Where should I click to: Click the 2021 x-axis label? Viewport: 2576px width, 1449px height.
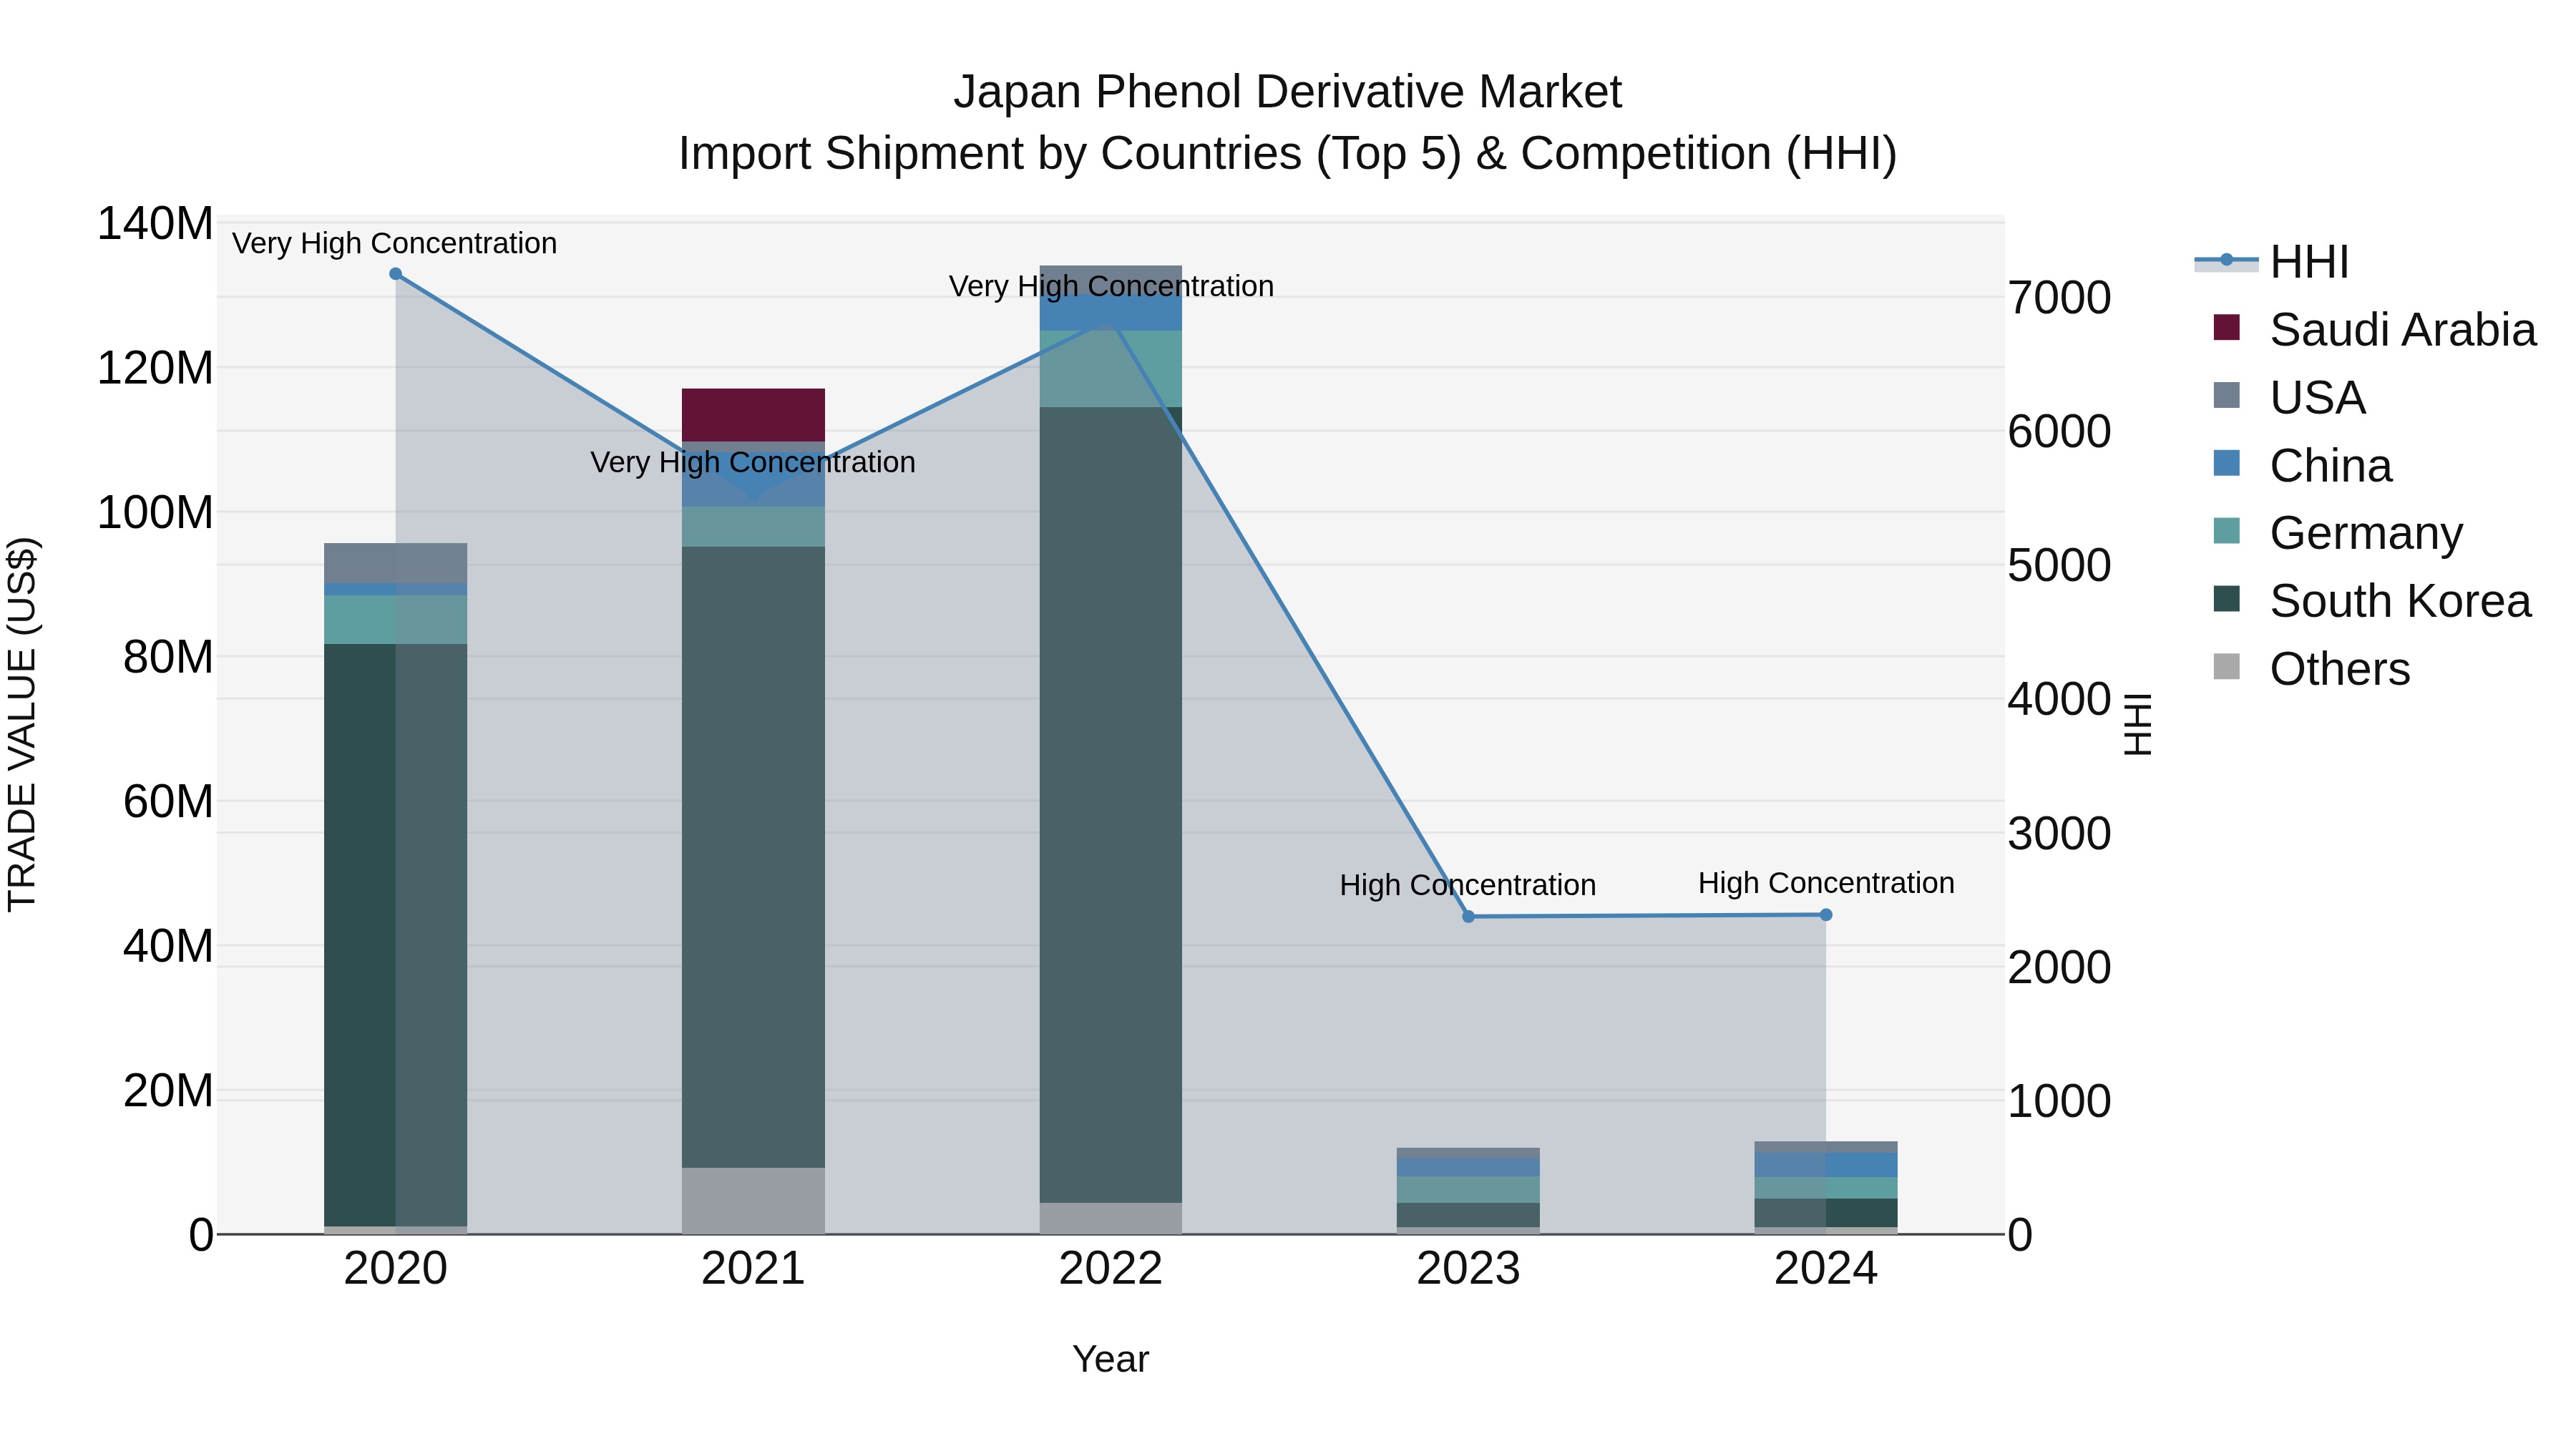point(753,1269)
